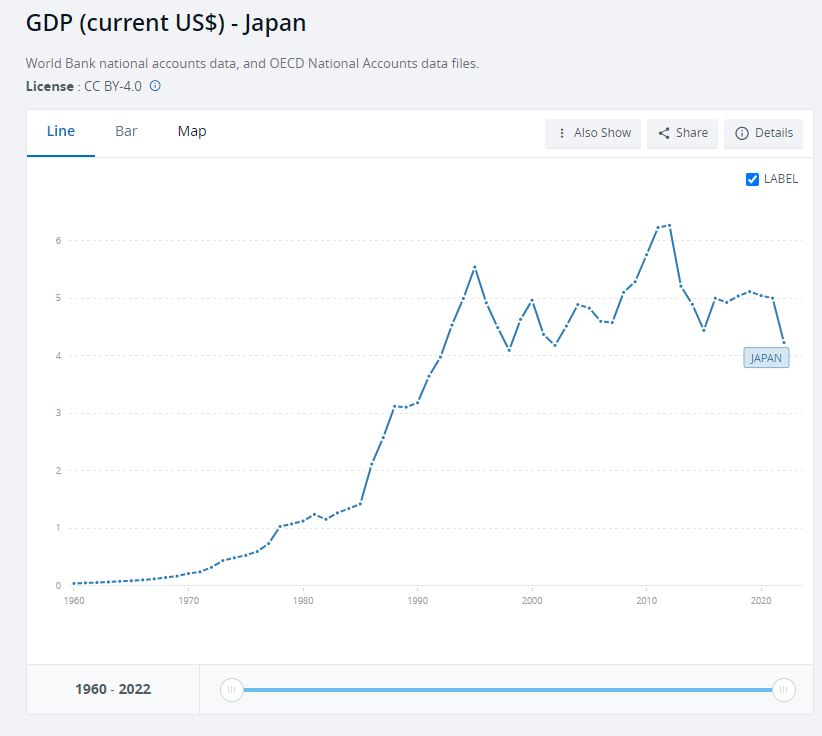Open the Also Show menu
Image resolution: width=822 pixels, height=736 pixels.
[593, 133]
